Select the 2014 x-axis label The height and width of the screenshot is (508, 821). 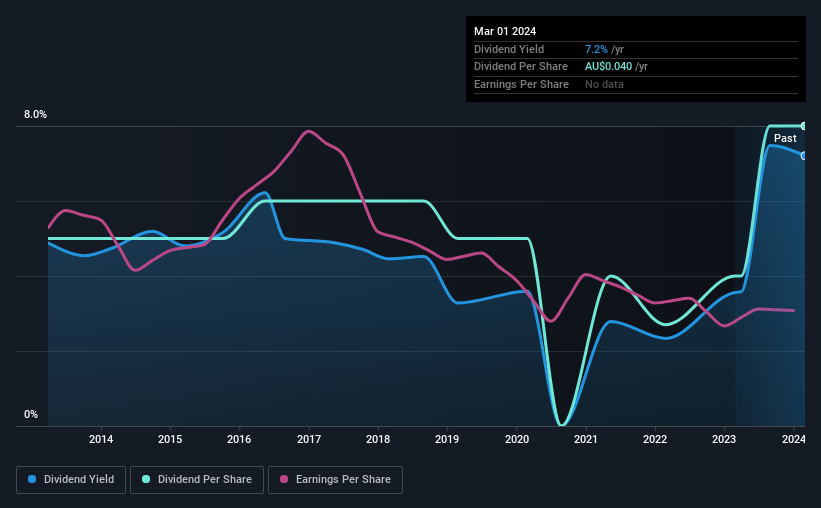pyautogui.click(x=101, y=439)
